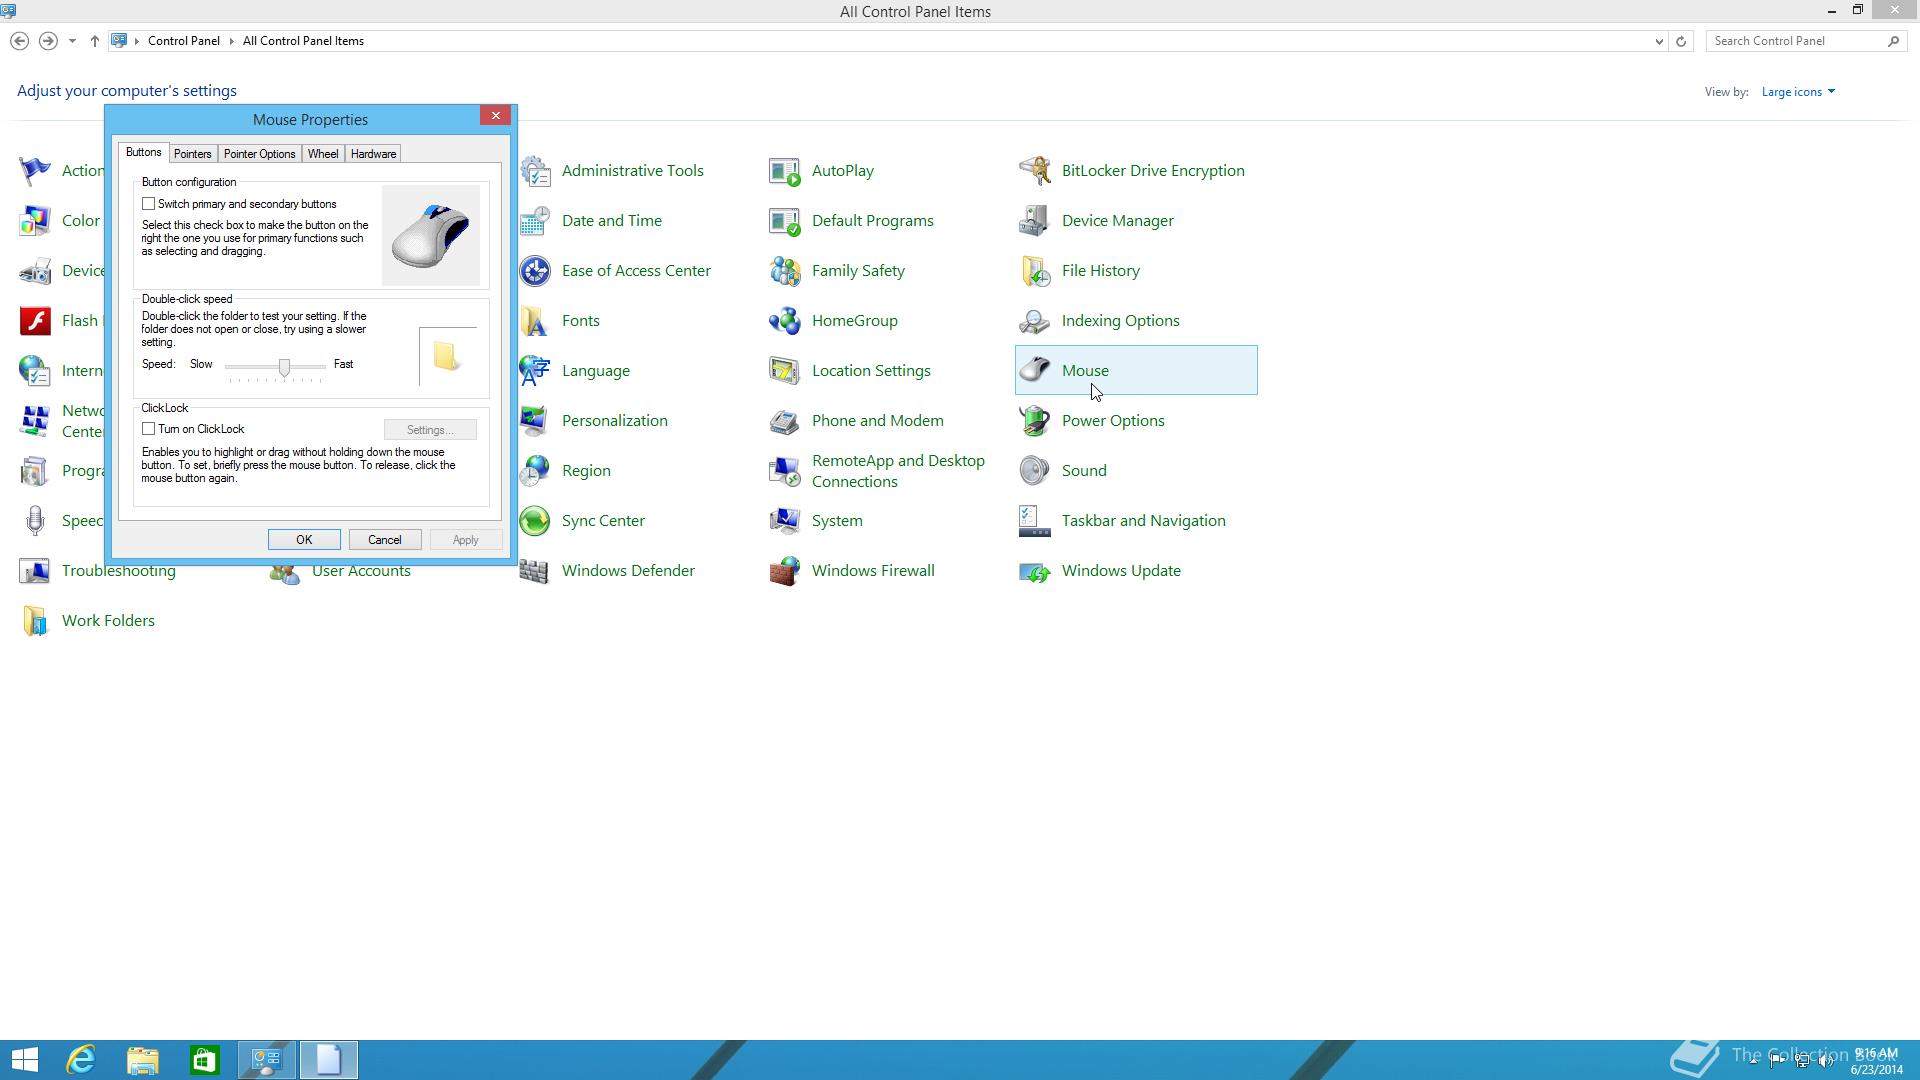Screen dimensions: 1920x1080
Task: Open Personalization icon
Action: (x=536, y=421)
